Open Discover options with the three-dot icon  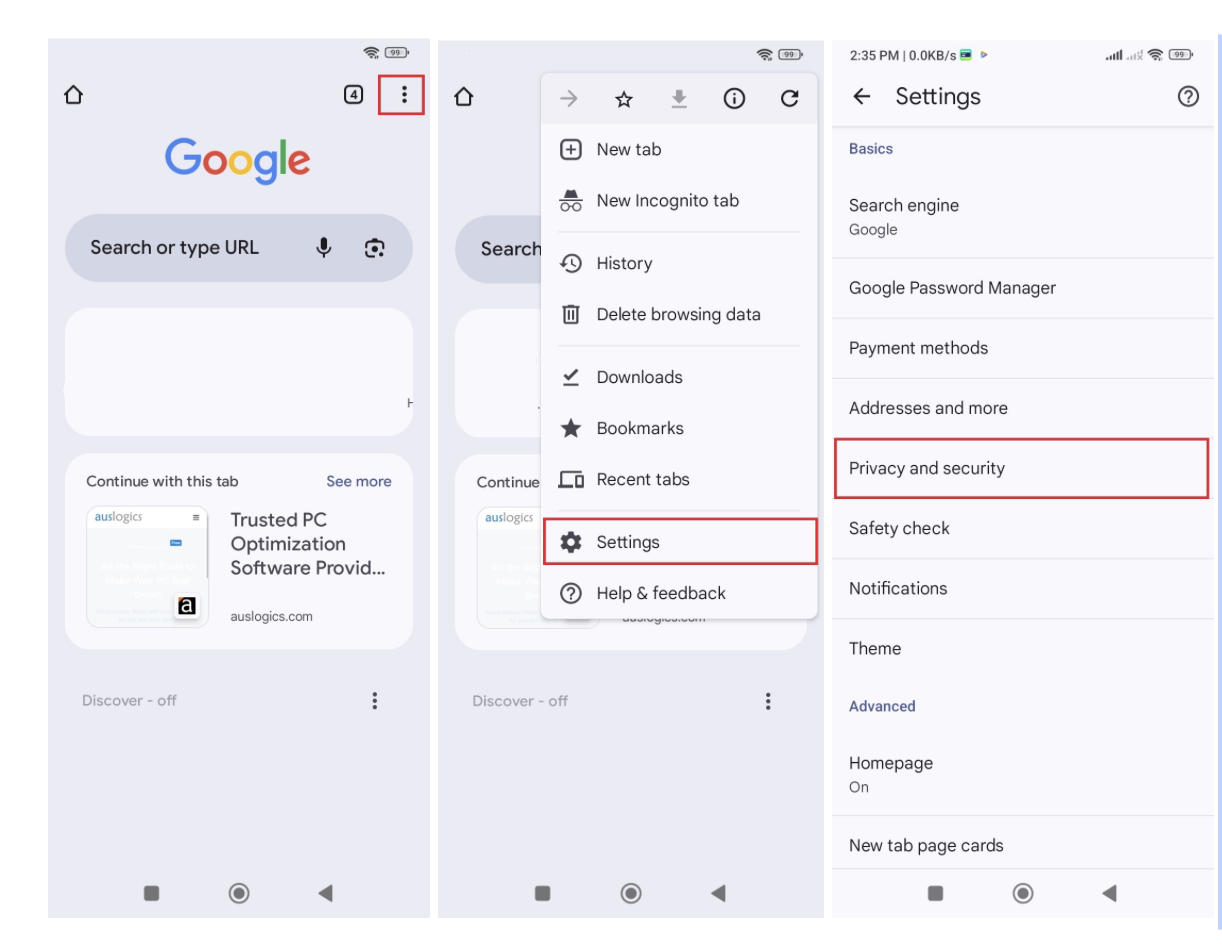tap(375, 700)
